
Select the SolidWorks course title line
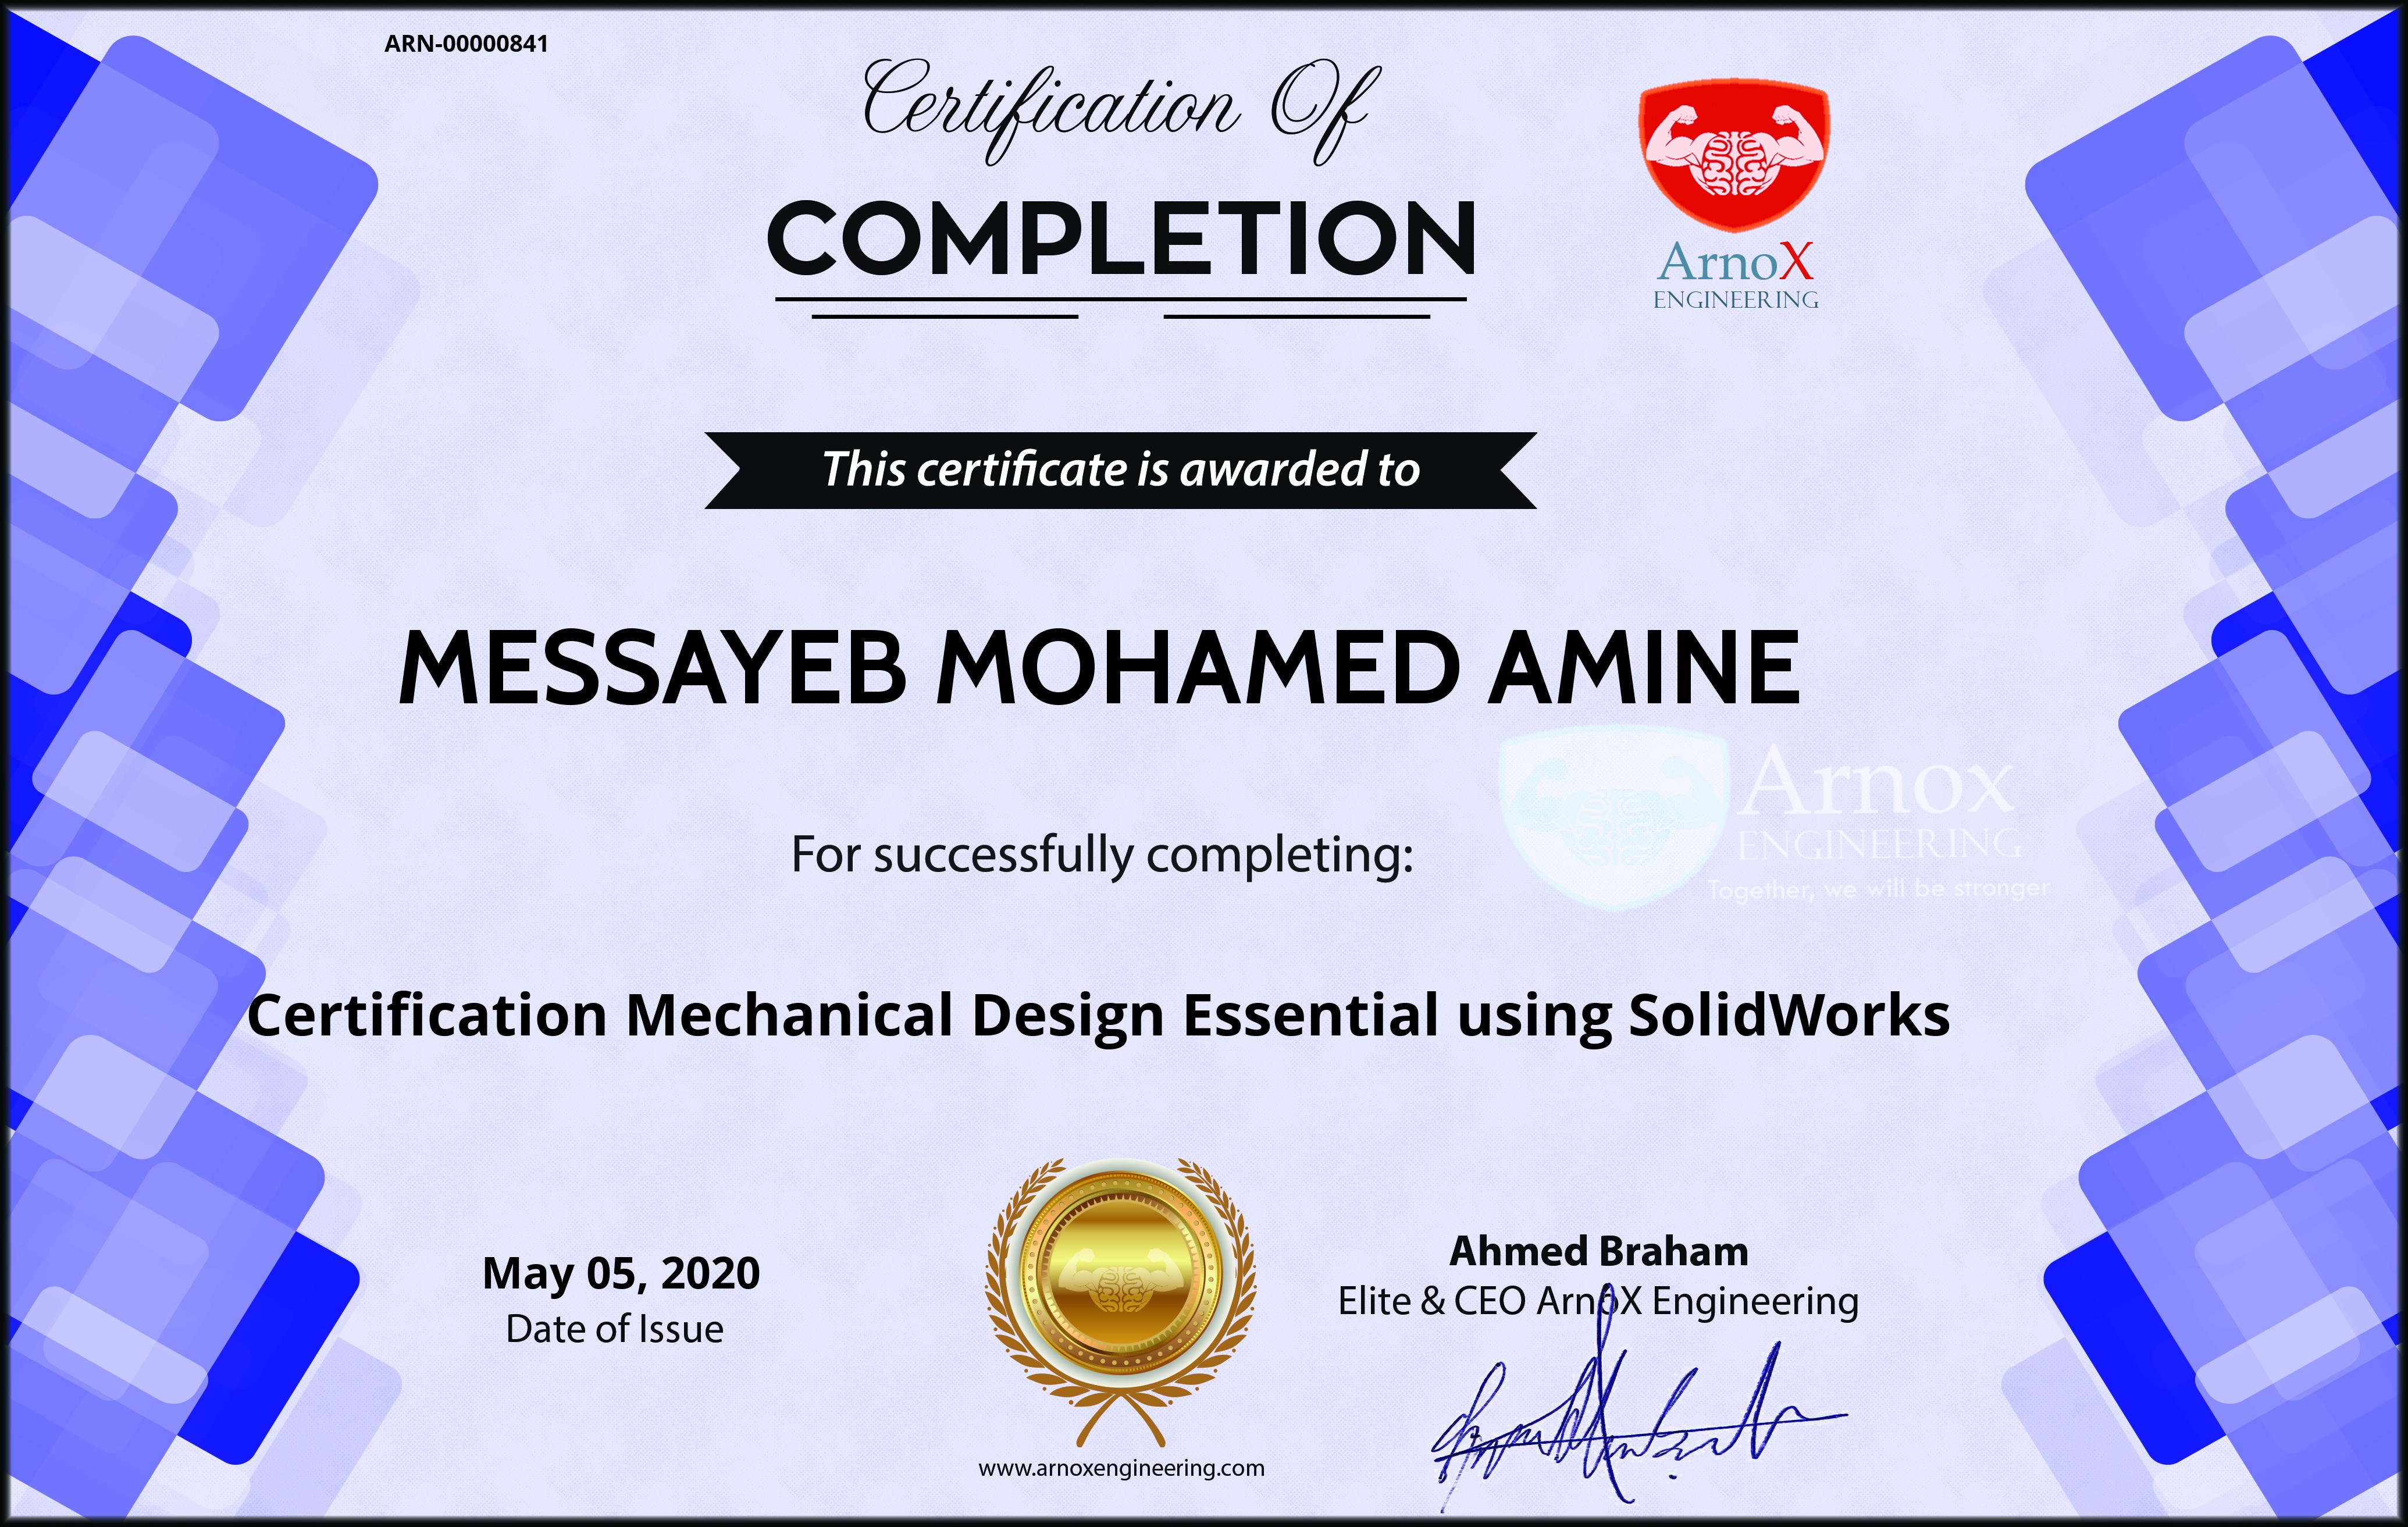tap(1098, 1017)
